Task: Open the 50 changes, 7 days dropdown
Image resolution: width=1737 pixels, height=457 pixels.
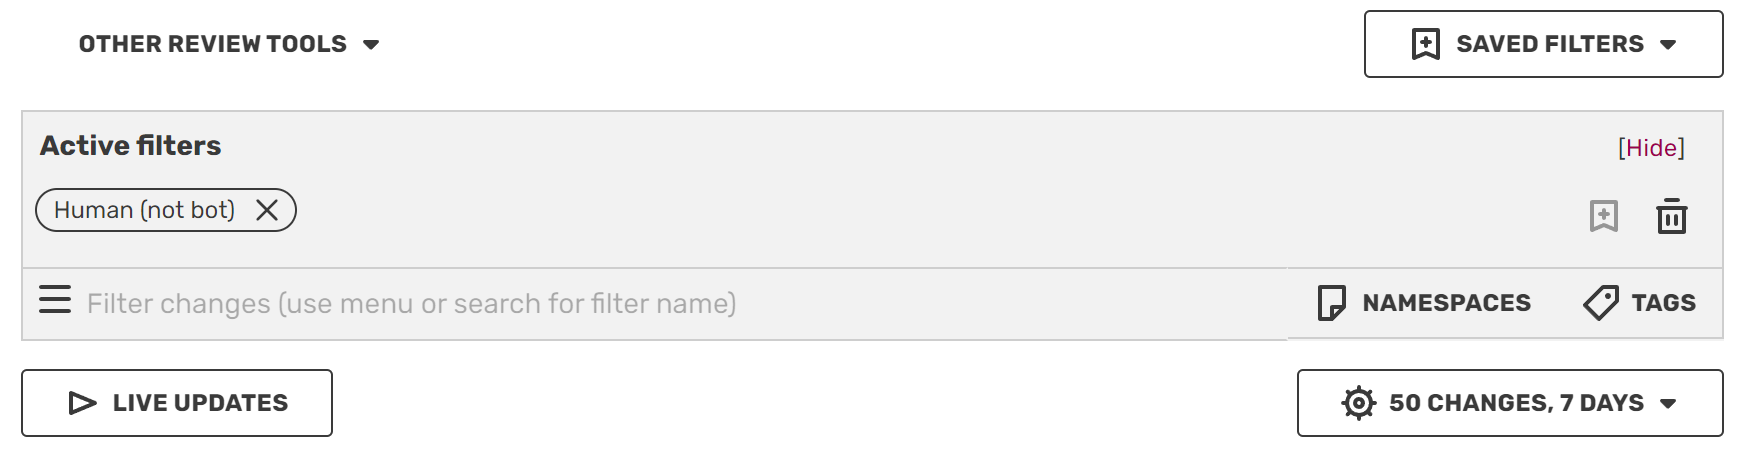Action: (x=1515, y=403)
